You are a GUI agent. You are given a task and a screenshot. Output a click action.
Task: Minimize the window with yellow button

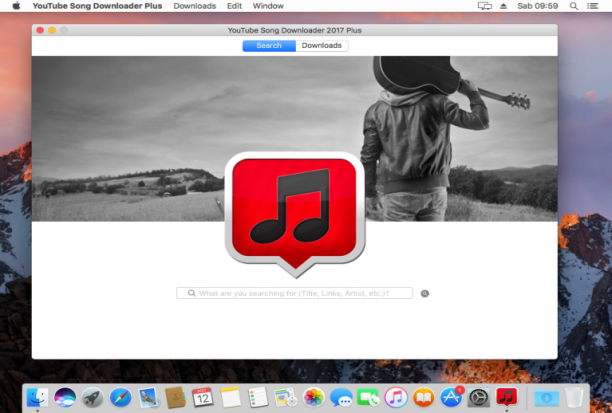pos(52,30)
